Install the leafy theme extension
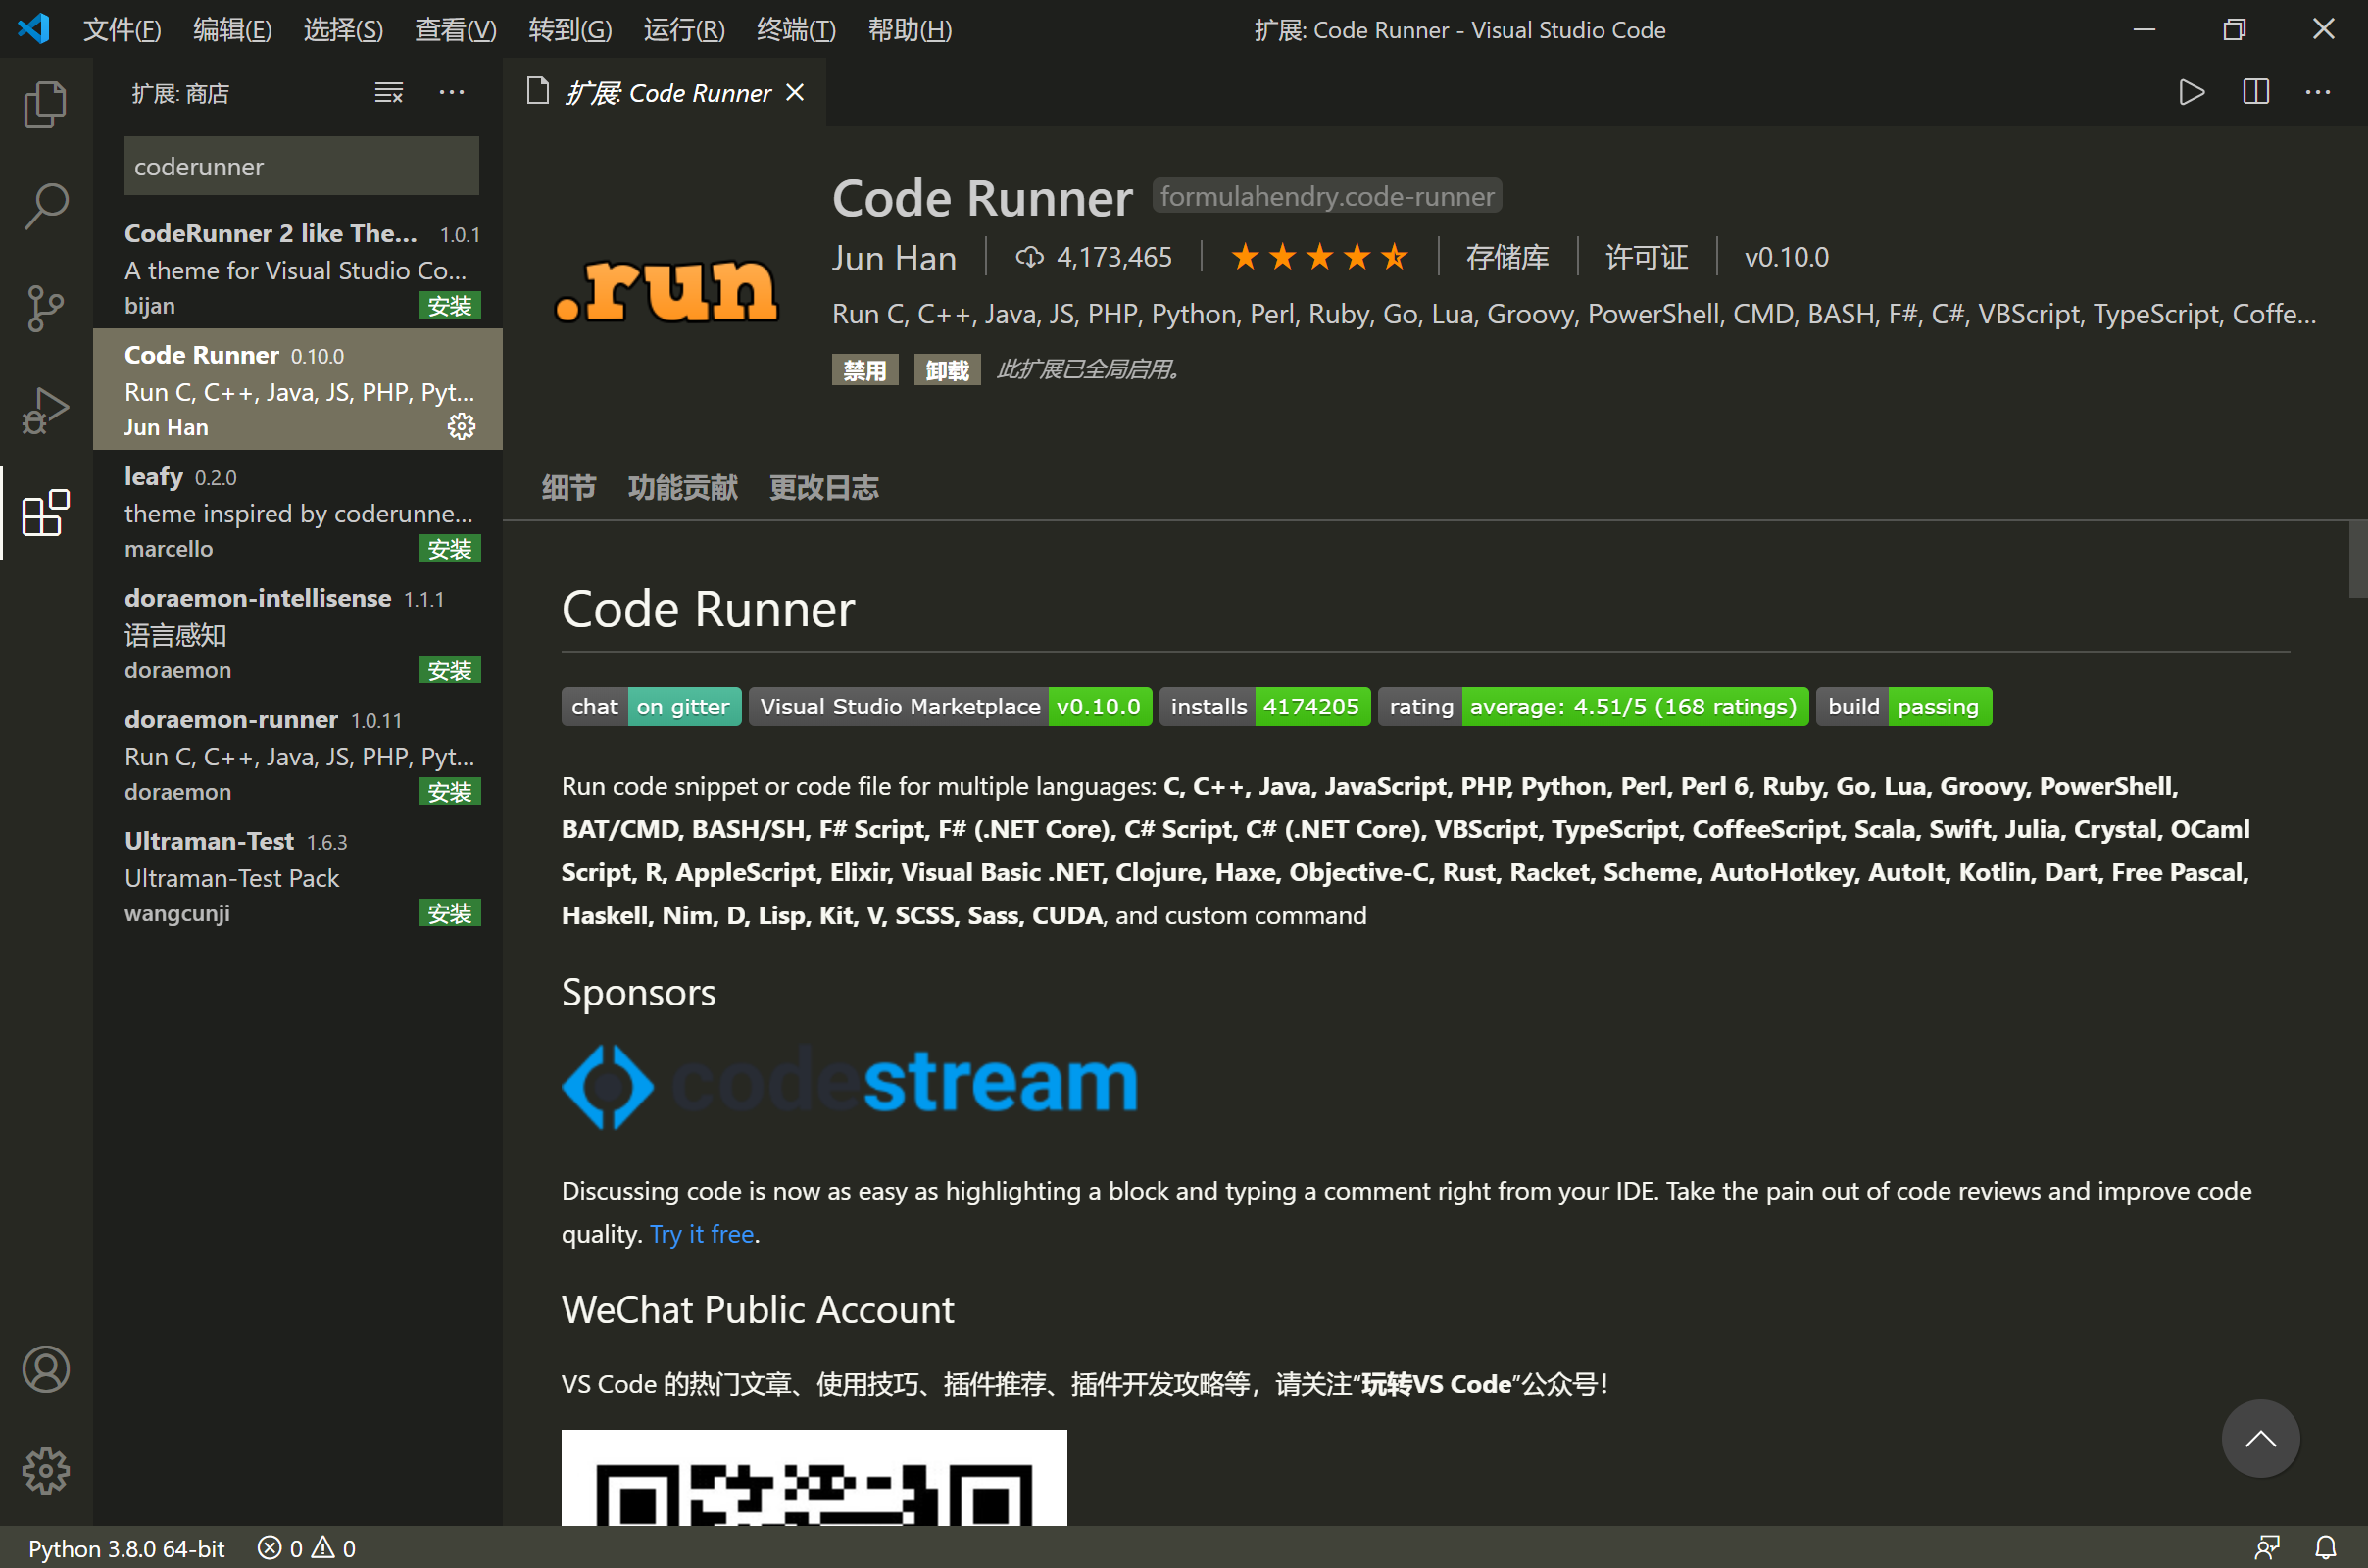Image resolution: width=2368 pixels, height=1568 pixels. (450, 548)
